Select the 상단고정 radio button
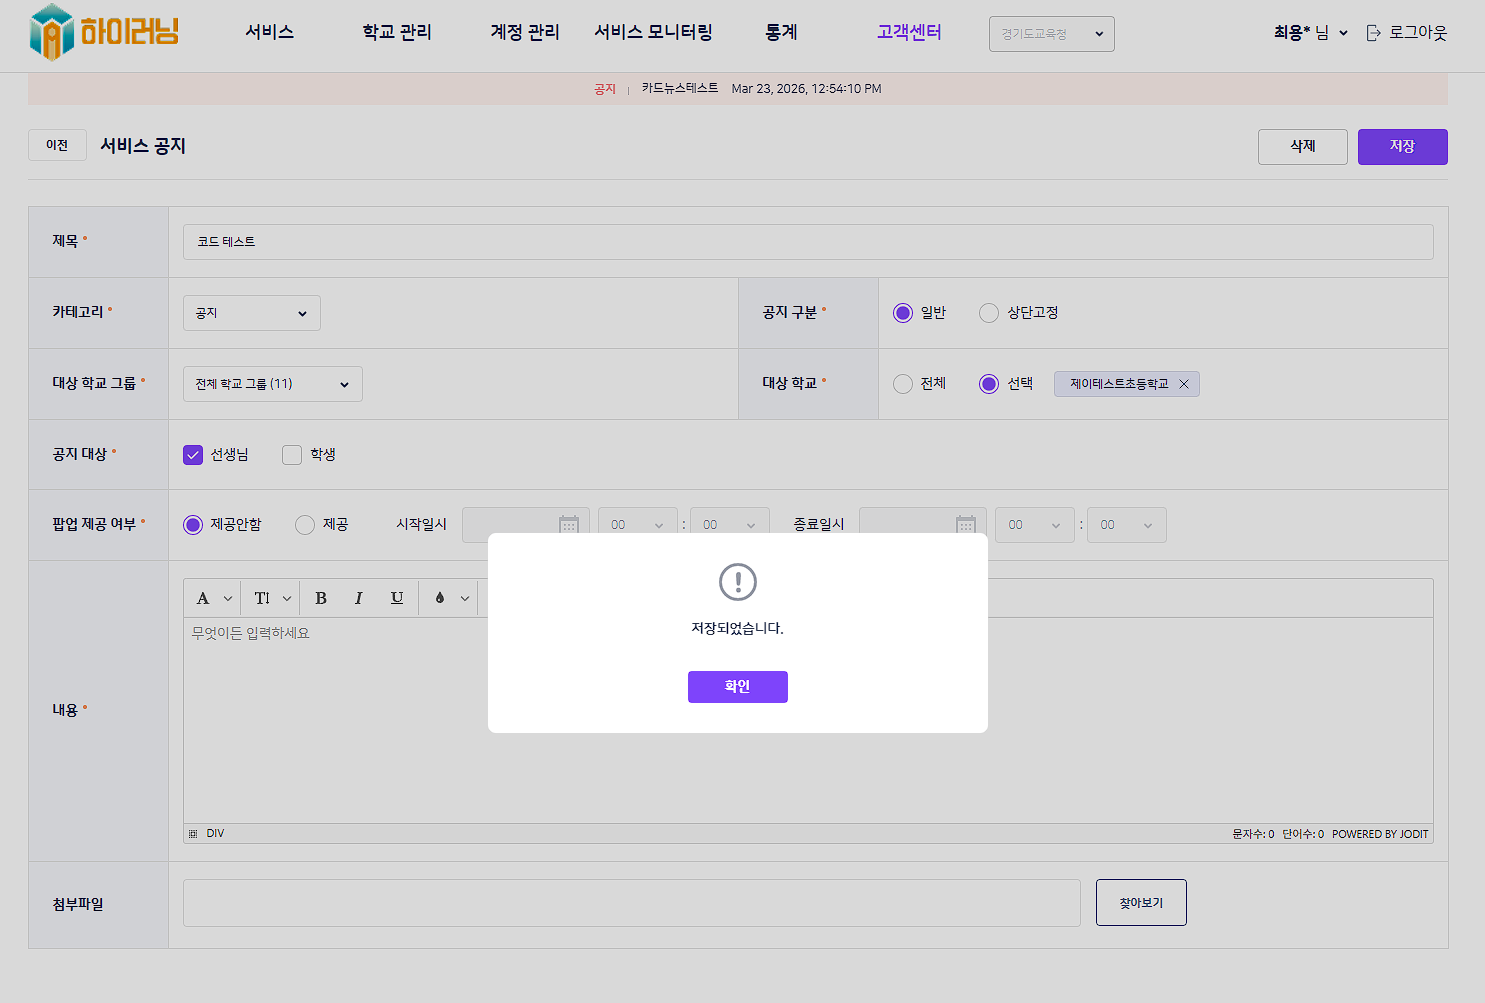Image resolution: width=1485 pixels, height=1003 pixels. (x=989, y=313)
